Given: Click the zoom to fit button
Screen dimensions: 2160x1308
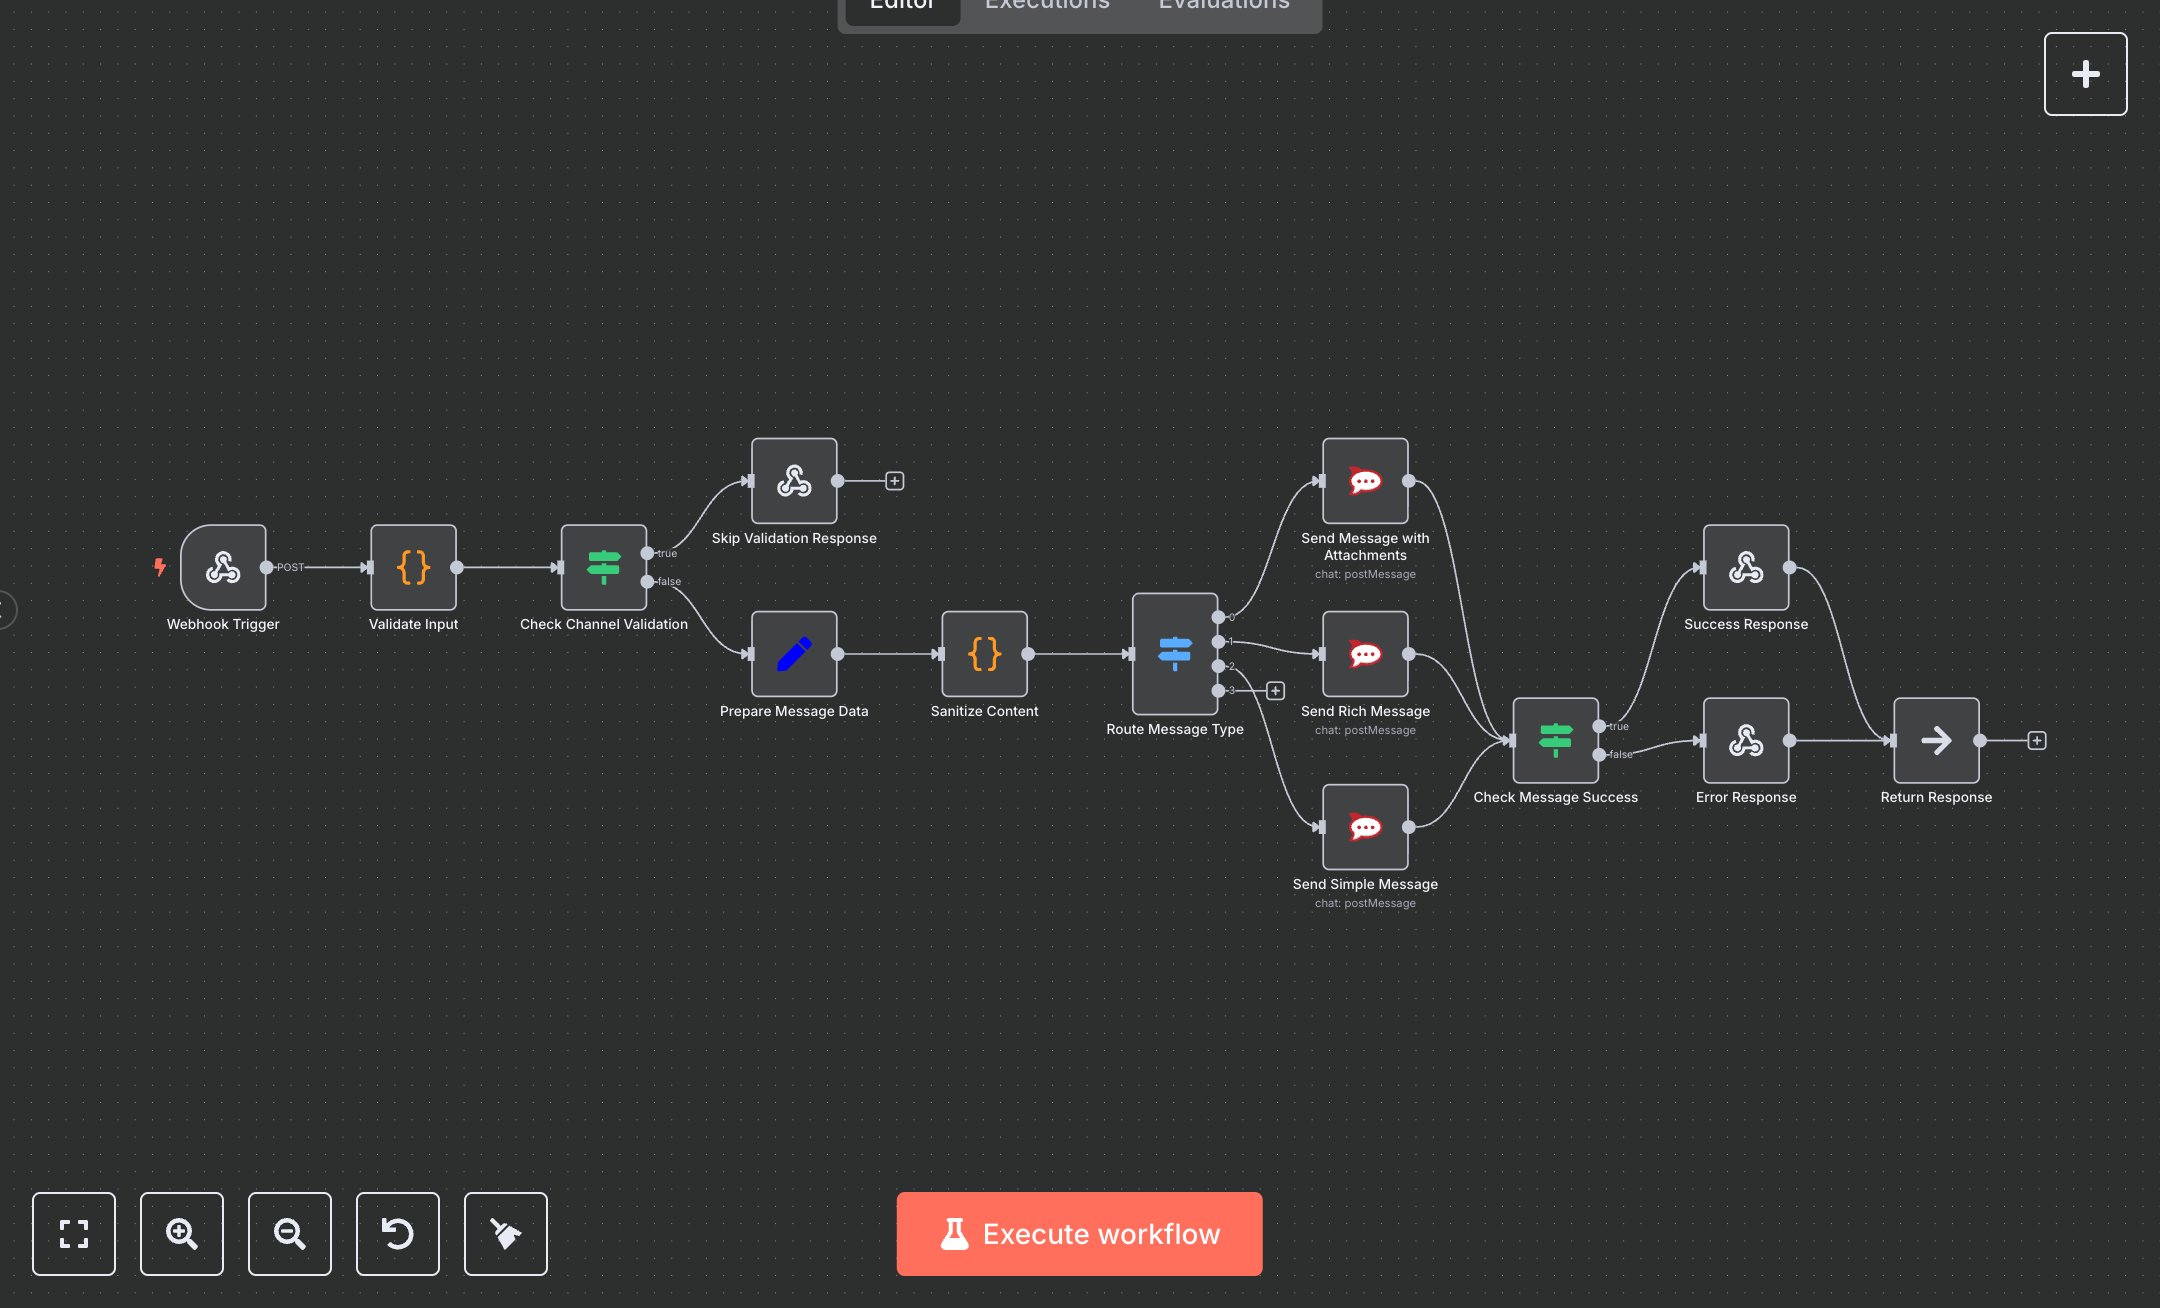Looking at the screenshot, I should point(74,1234).
